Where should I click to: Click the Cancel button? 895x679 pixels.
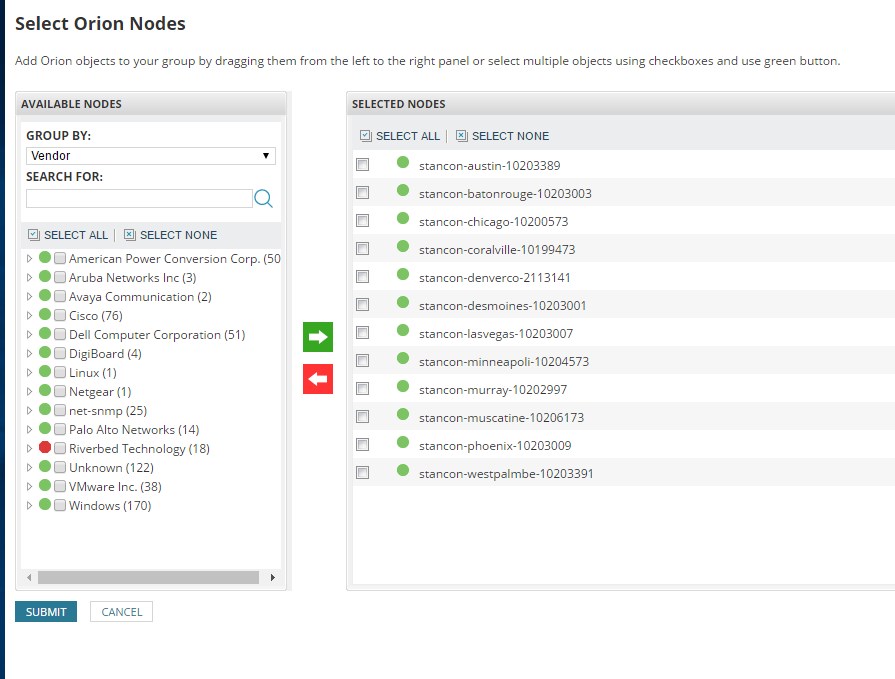(x=122, y=612)
